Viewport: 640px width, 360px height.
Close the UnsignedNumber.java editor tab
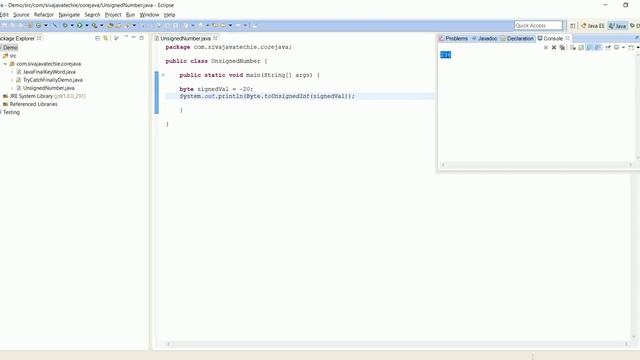point(215,38)
